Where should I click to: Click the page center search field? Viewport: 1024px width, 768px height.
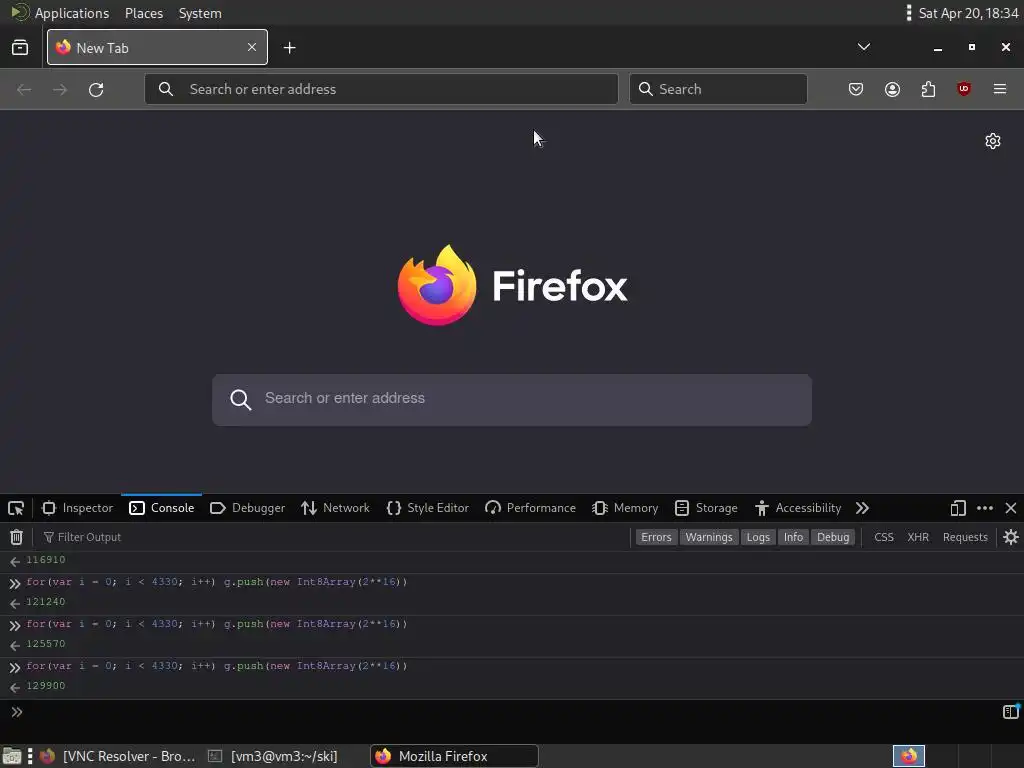(512, 400)
